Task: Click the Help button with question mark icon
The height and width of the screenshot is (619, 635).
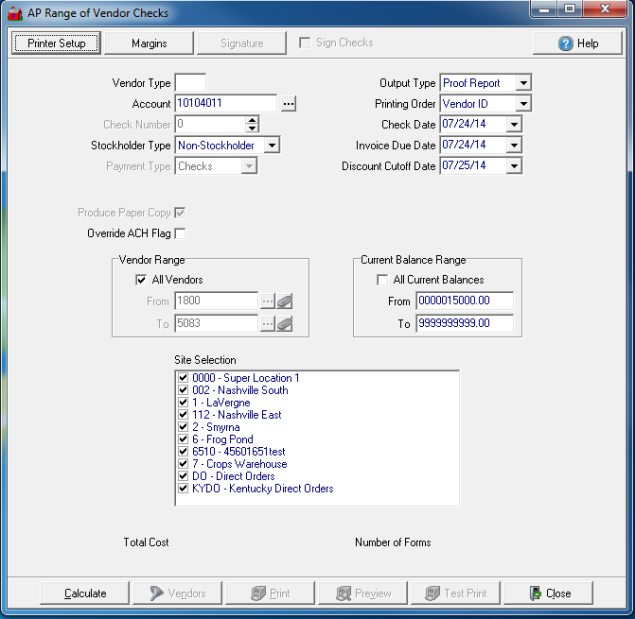Action: (x=577, y=44)
